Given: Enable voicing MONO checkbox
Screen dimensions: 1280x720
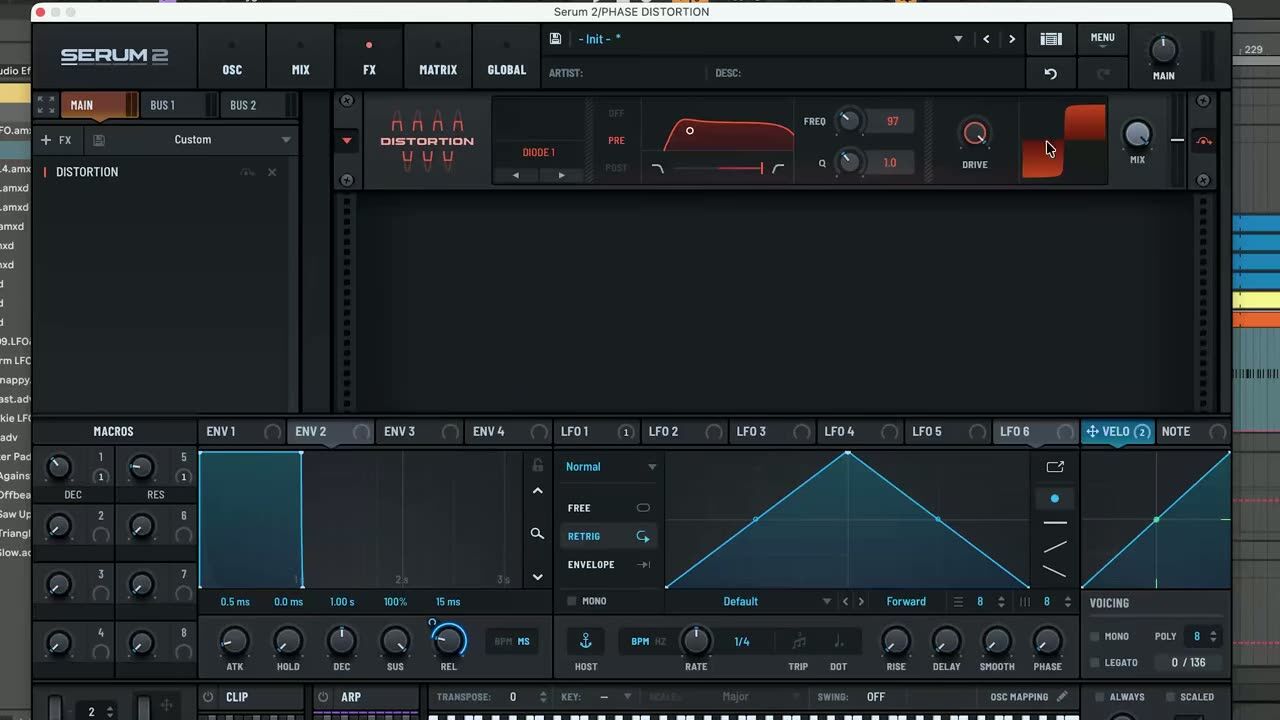Looking at the screenshot, I should pos(1094,636).
